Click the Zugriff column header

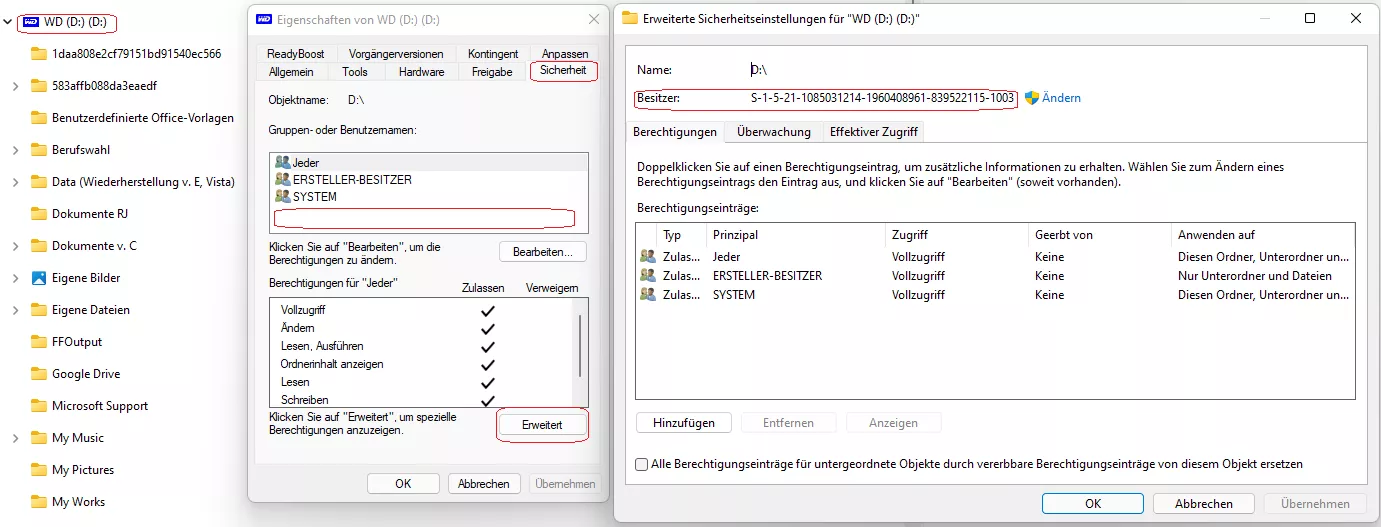[958, 235]
